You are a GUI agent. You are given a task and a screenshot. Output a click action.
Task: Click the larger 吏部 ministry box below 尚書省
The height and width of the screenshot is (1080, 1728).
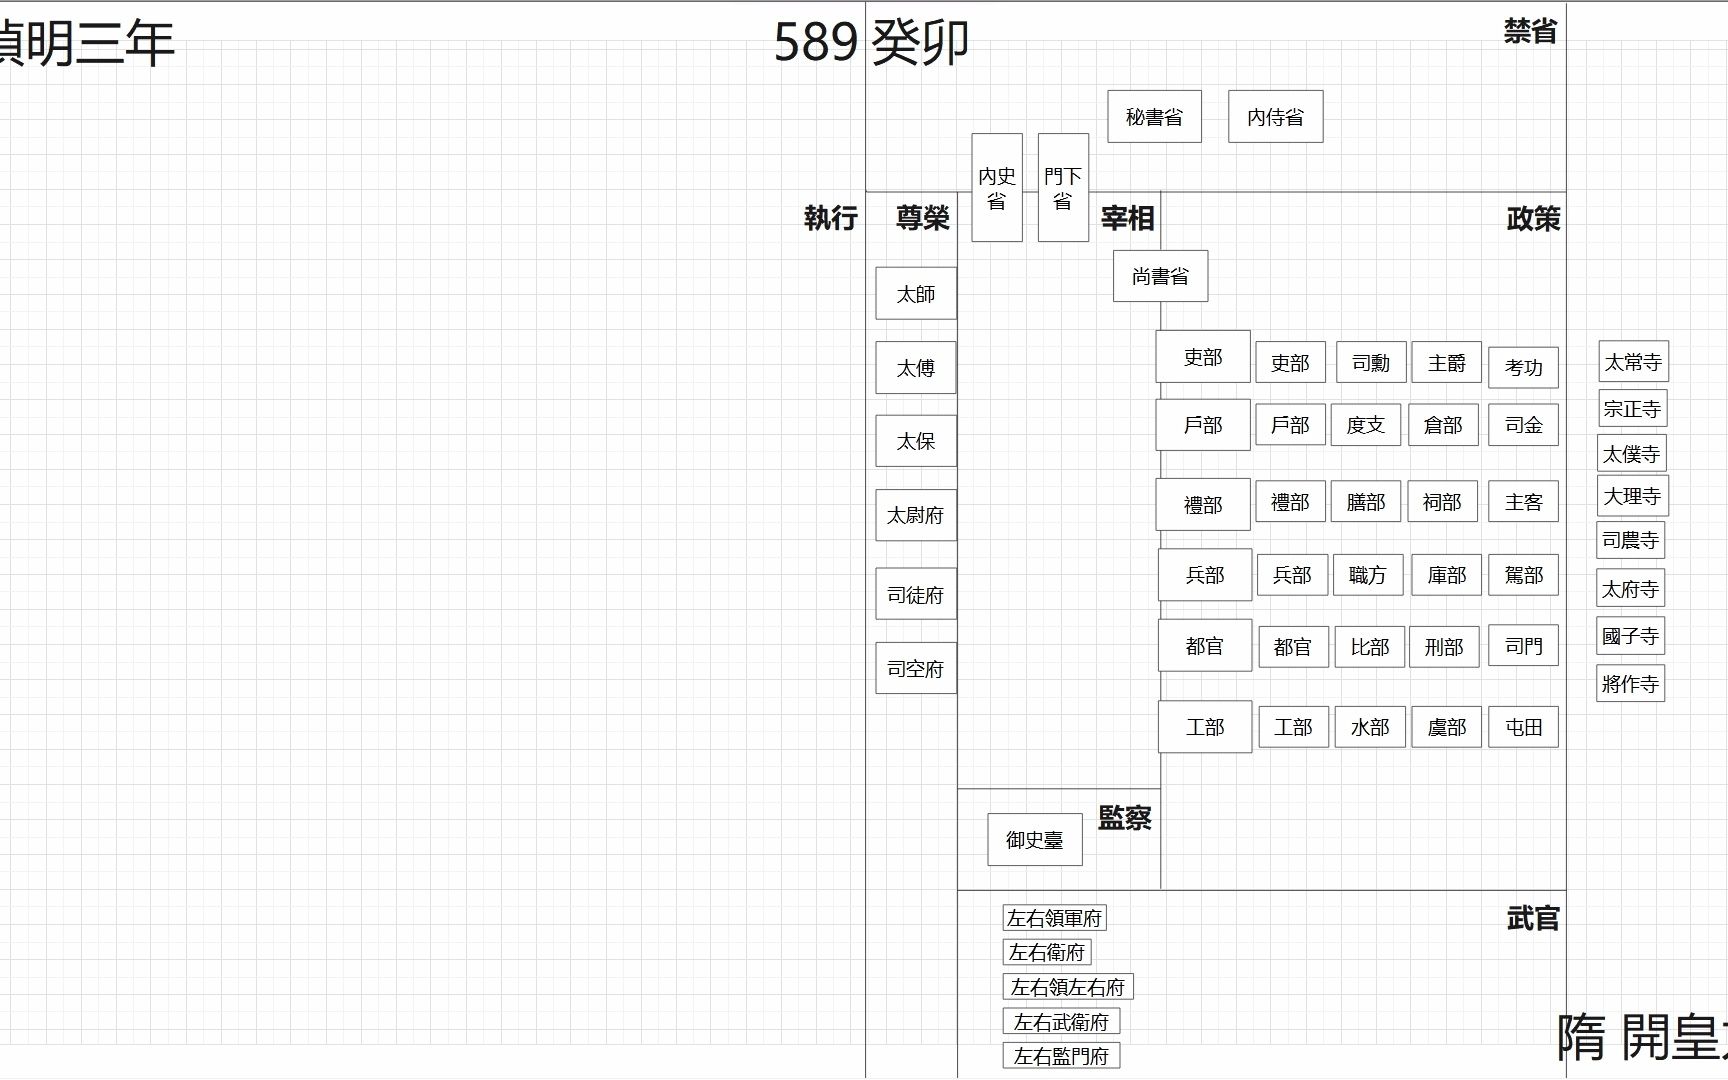point(1203,357)
